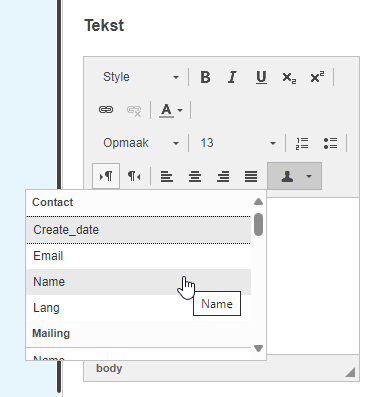
Task: Set text direction right to left
Action: (x=134, y=176)
